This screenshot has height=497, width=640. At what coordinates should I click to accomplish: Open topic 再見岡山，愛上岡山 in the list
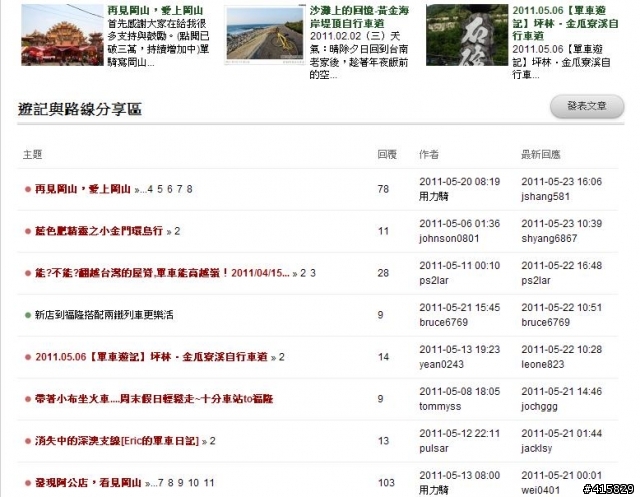(83, 189)
